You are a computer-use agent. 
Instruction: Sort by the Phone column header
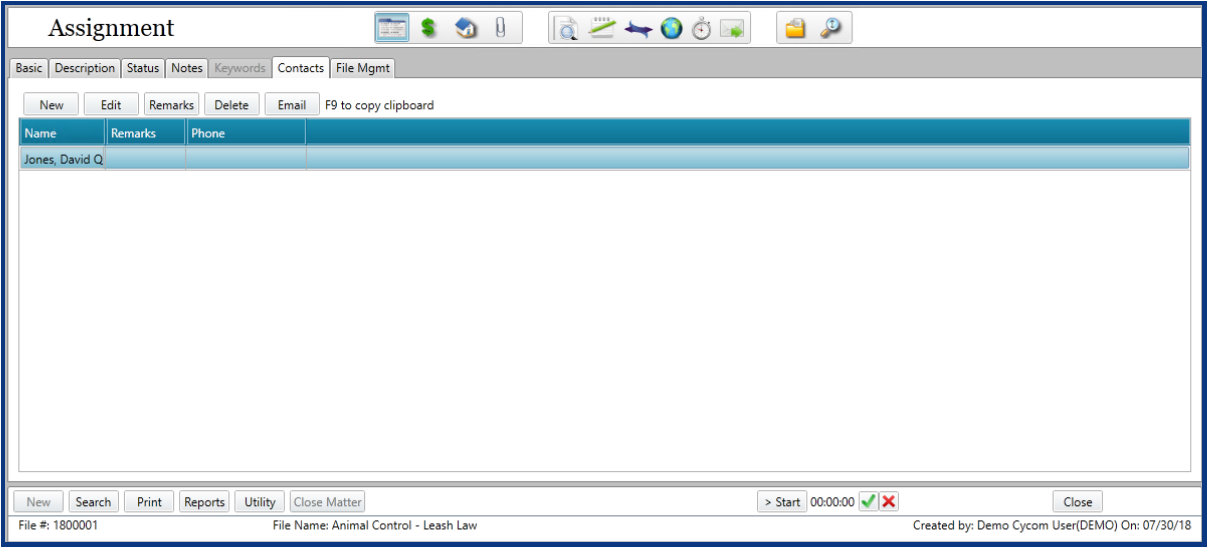pyautogui.click(x=246, y=133)
